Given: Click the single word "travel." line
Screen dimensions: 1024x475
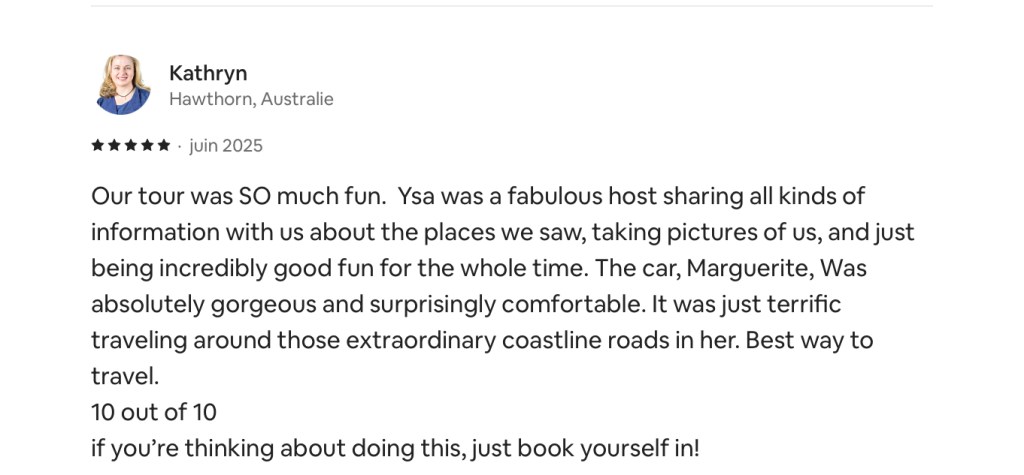Looking at the screenshot, I should [125, 376].
